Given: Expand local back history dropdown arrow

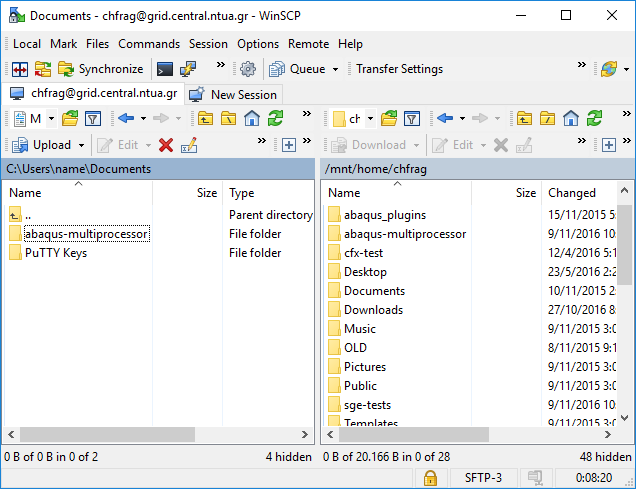Looking at the screenshot, I should click(x=143, y=118).
